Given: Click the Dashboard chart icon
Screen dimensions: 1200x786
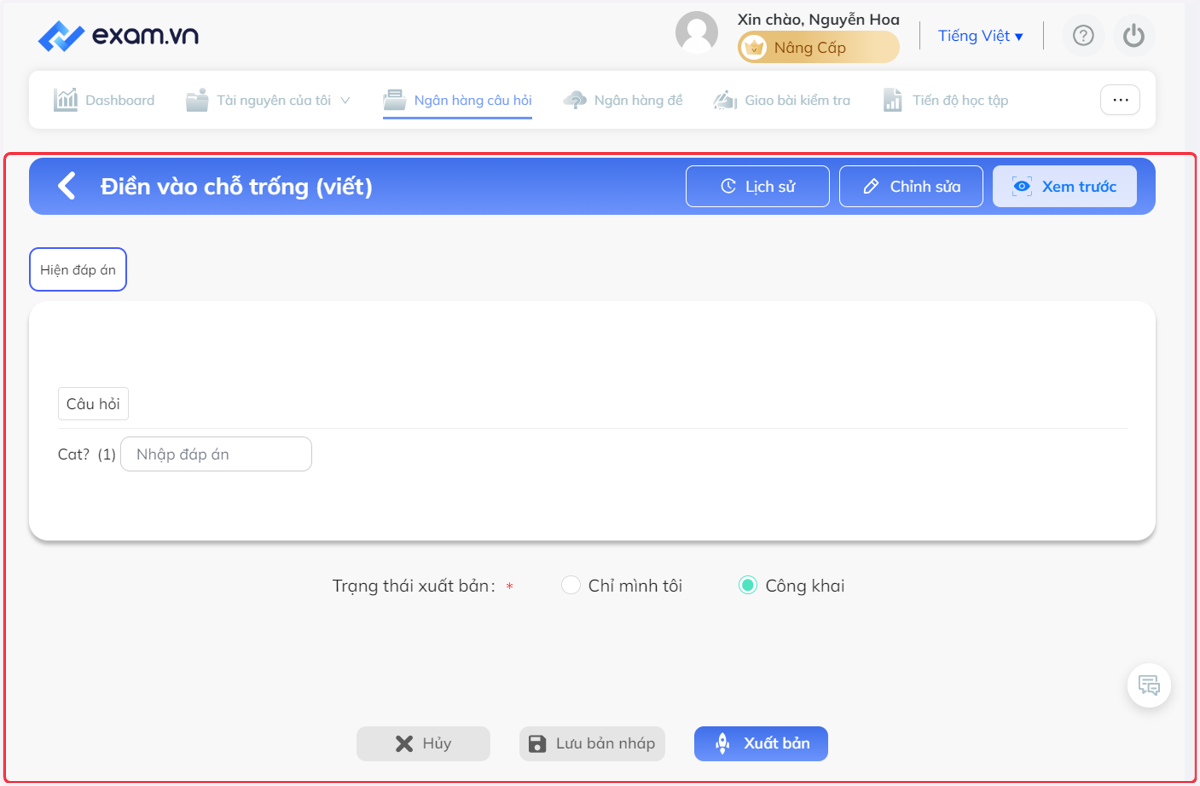Looking at the screenshot, I should click(x=65, y=100).
